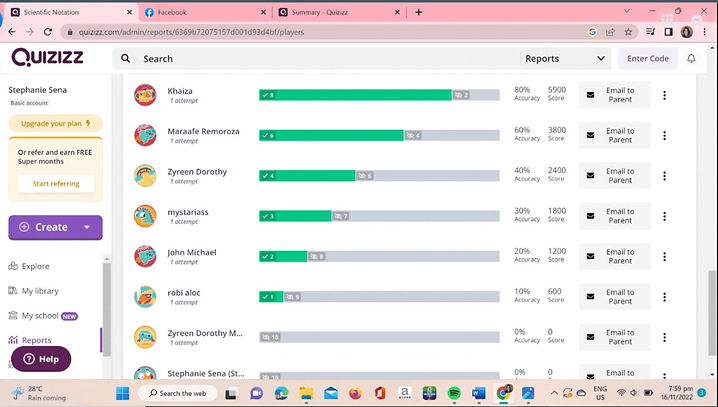Email Khaiza's parent
The image size is (718, 407).
coord(615,95)
